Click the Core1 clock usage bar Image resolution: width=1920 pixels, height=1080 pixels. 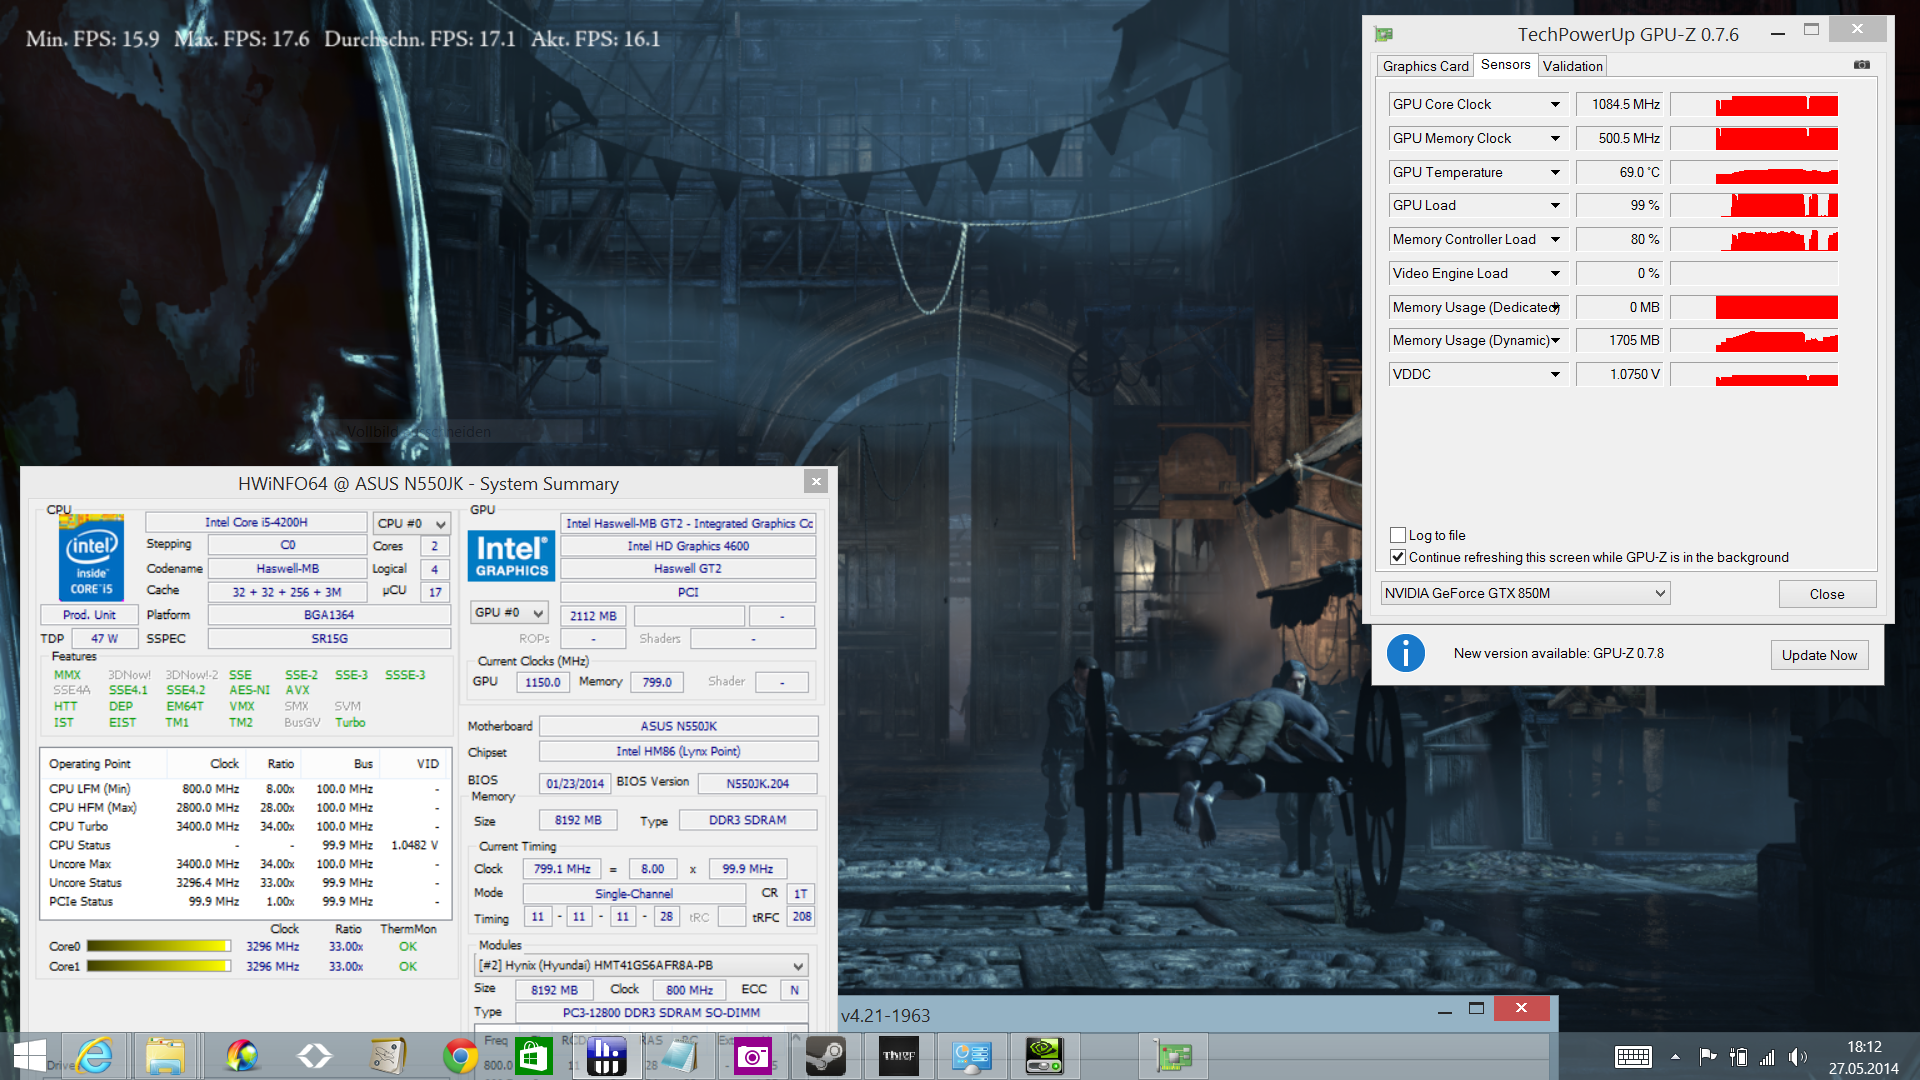pos(159,966)
